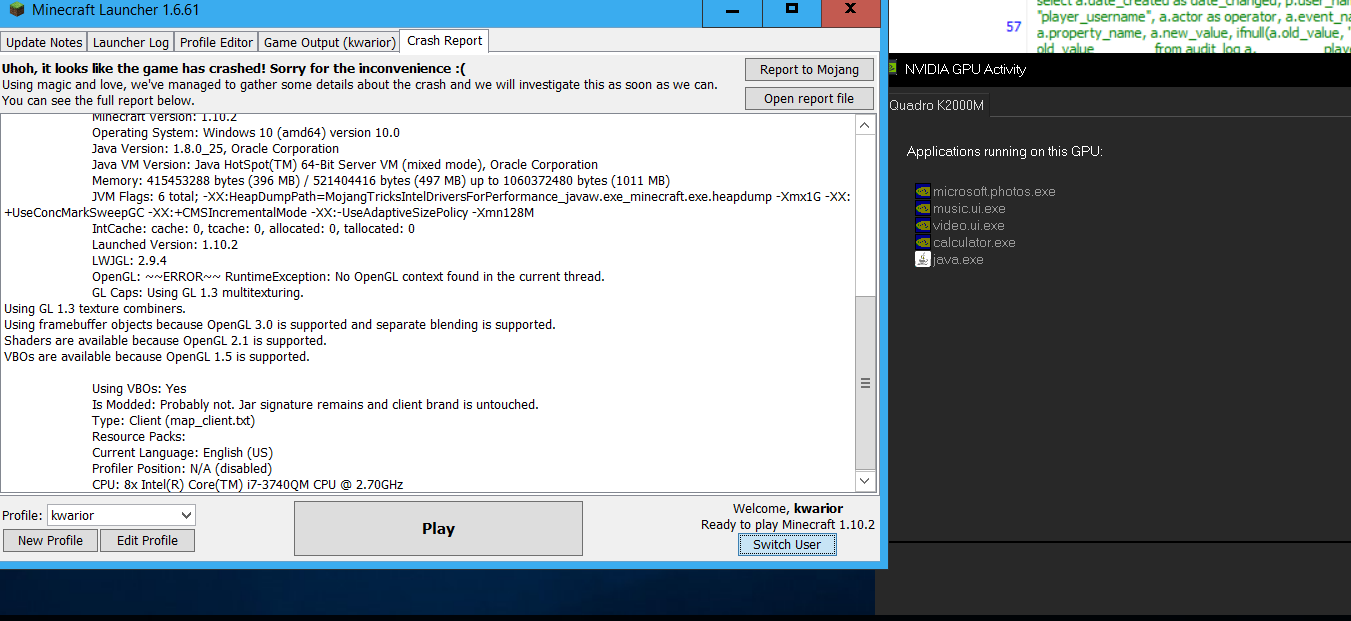Click the java.exe Java cup icon
1351x621 pixels.
click(x=923, y=259)
